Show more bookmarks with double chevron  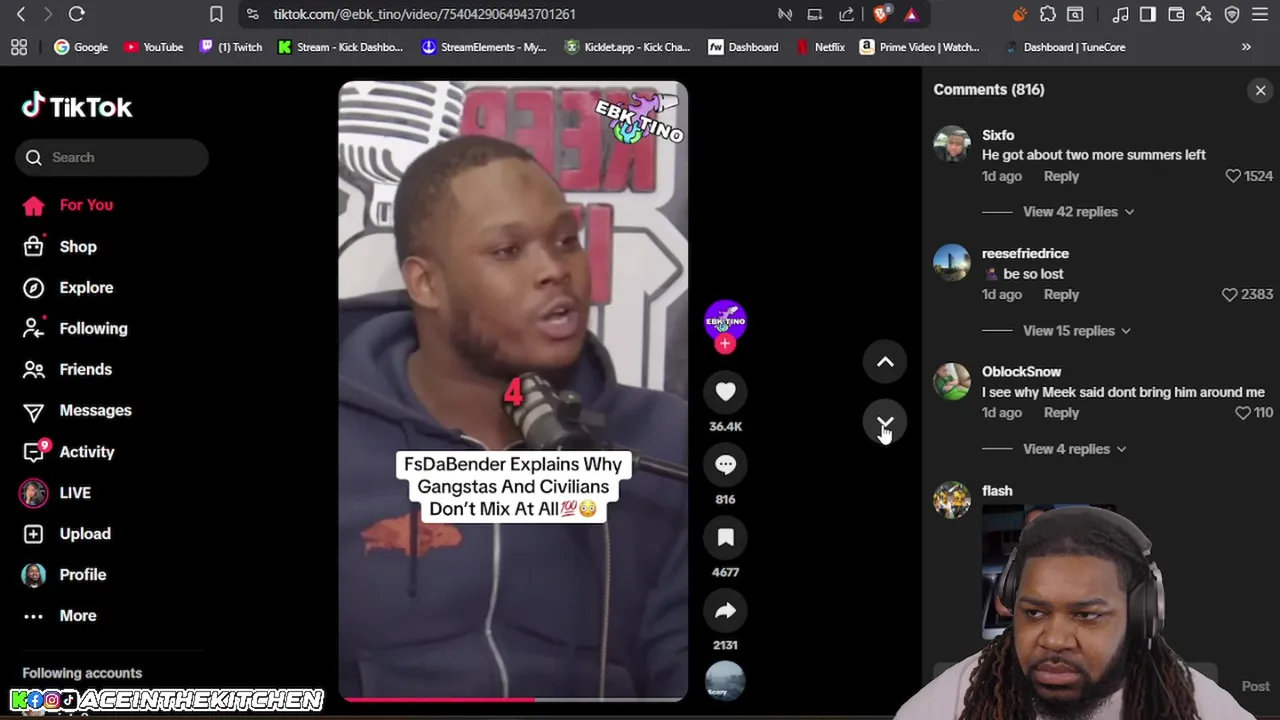coord(1246,47)
